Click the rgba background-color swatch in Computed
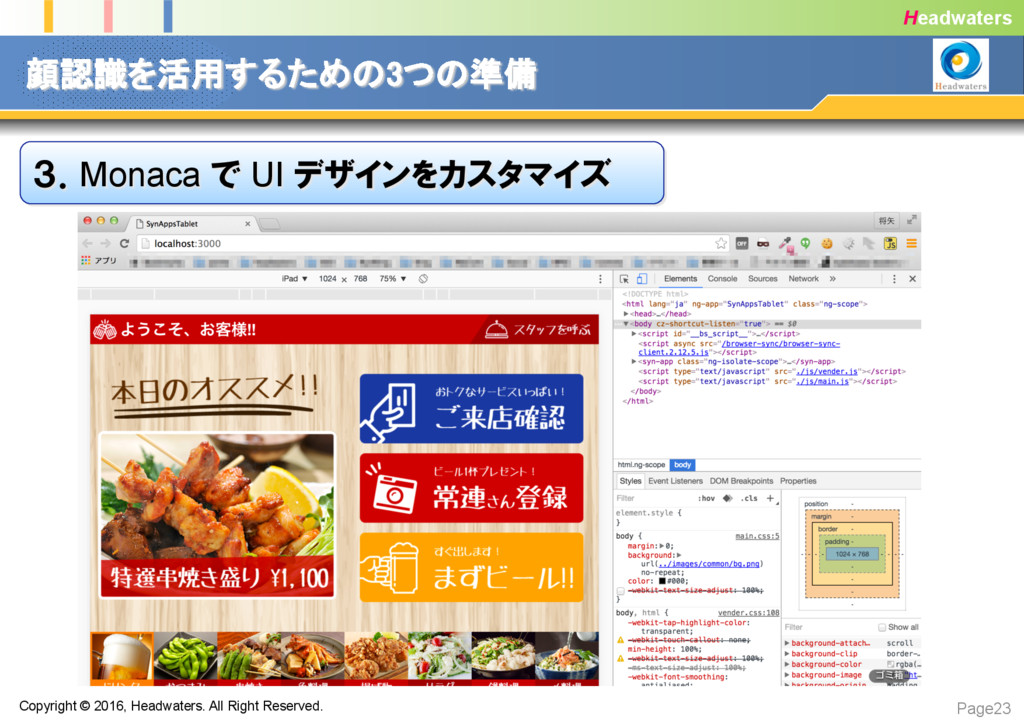 click(x=891, y=665)
